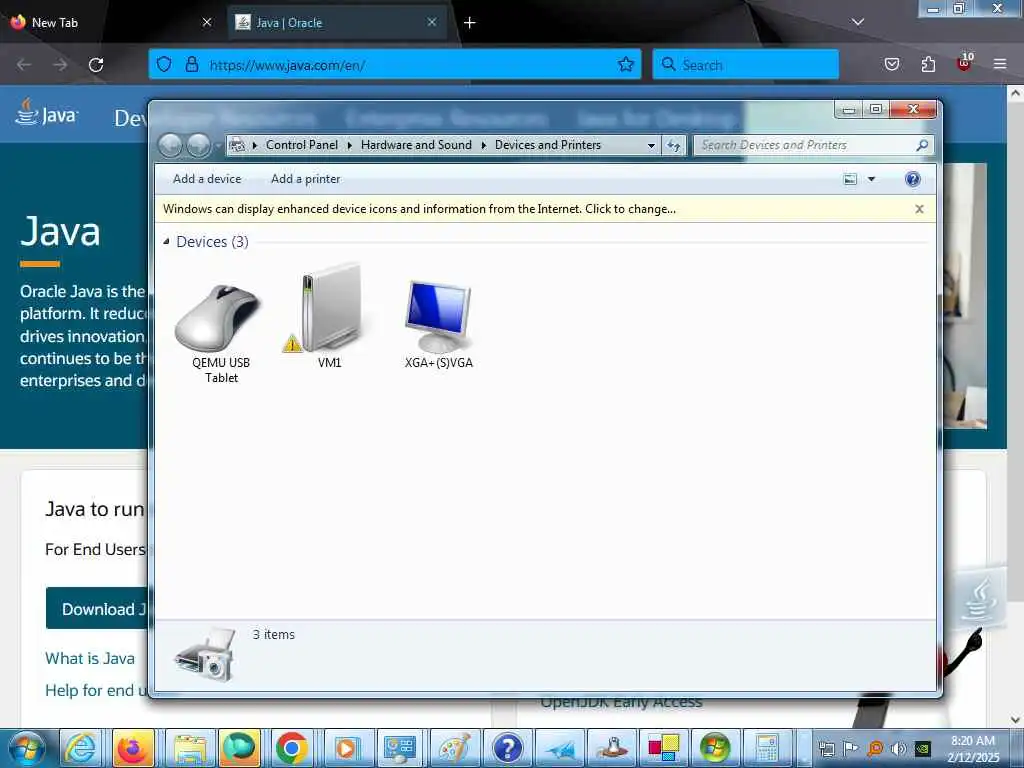This screenshot has width=1024, height=768.
Task: Click Add a printer
Action: coord(306,179)
